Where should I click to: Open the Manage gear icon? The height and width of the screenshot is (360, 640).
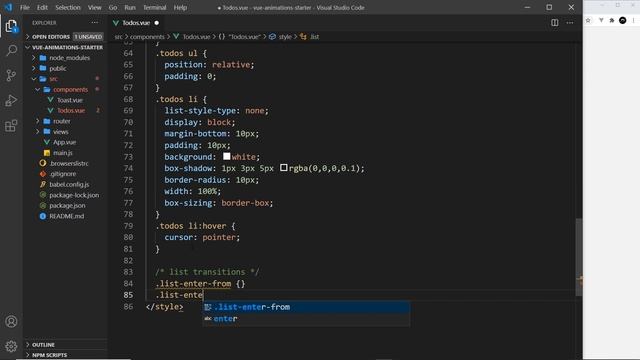(x=11, y=346)
